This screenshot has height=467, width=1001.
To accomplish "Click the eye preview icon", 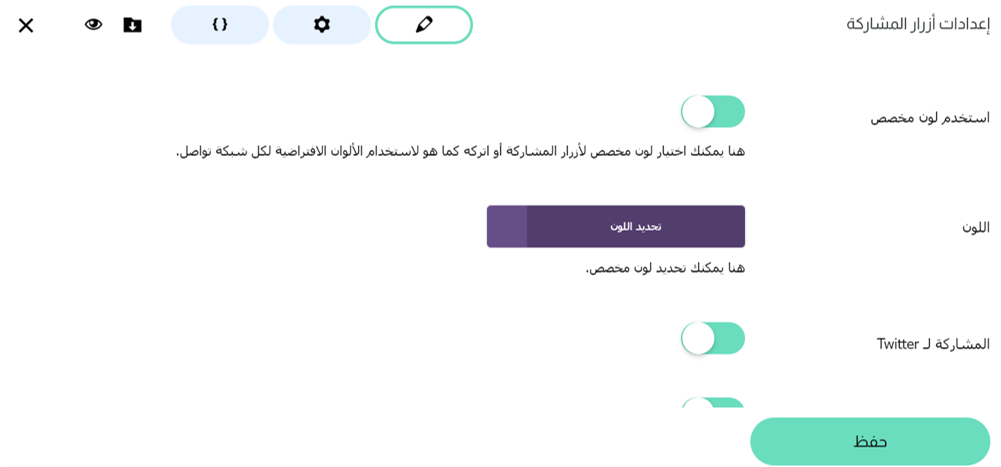I will pos(93,25).
